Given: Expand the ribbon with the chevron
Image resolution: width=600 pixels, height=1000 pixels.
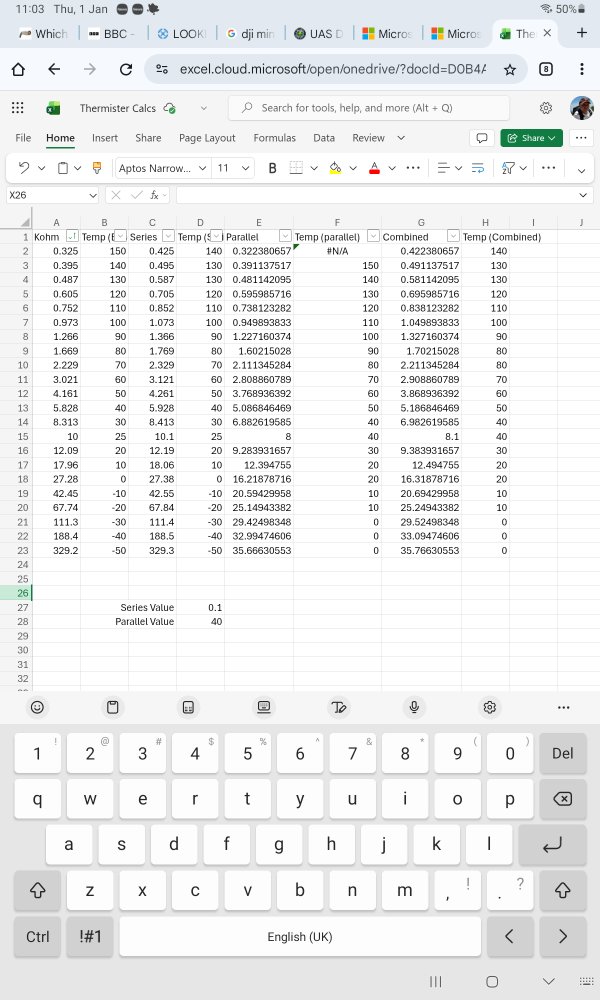Looking at the screenshot, I should tap(582, 170).
